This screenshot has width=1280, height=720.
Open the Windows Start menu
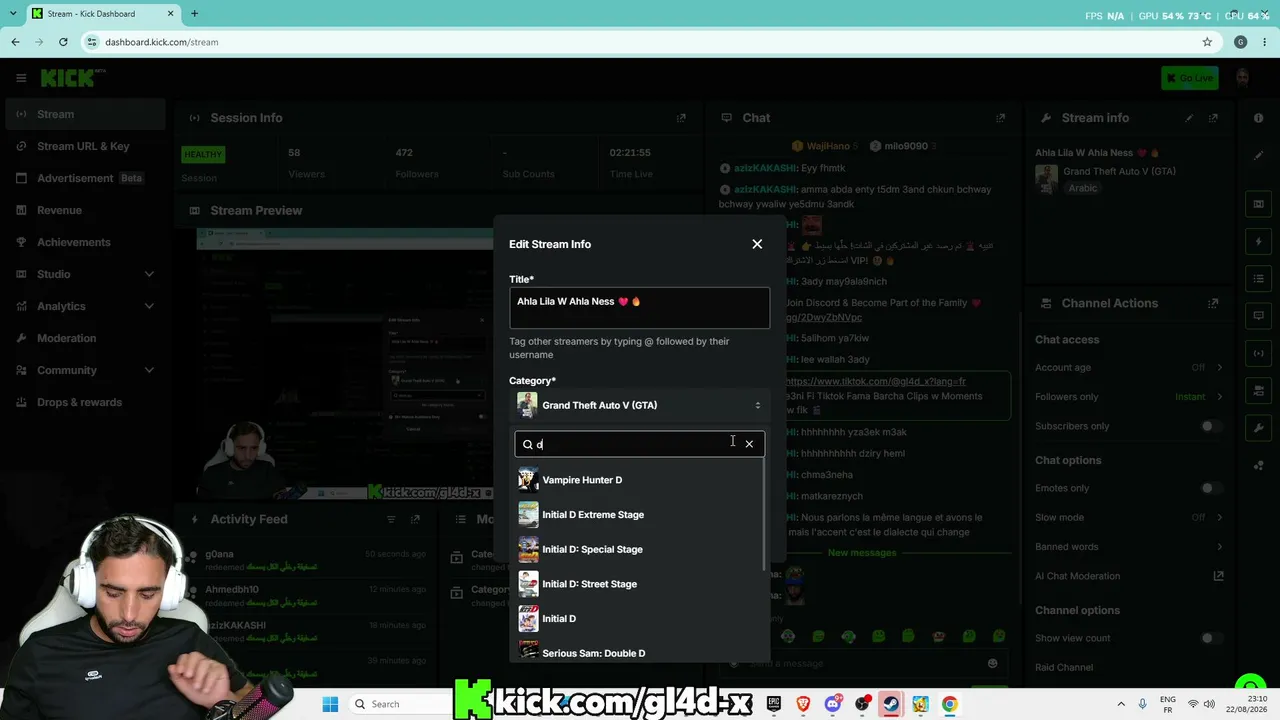(x=330, y=704)
